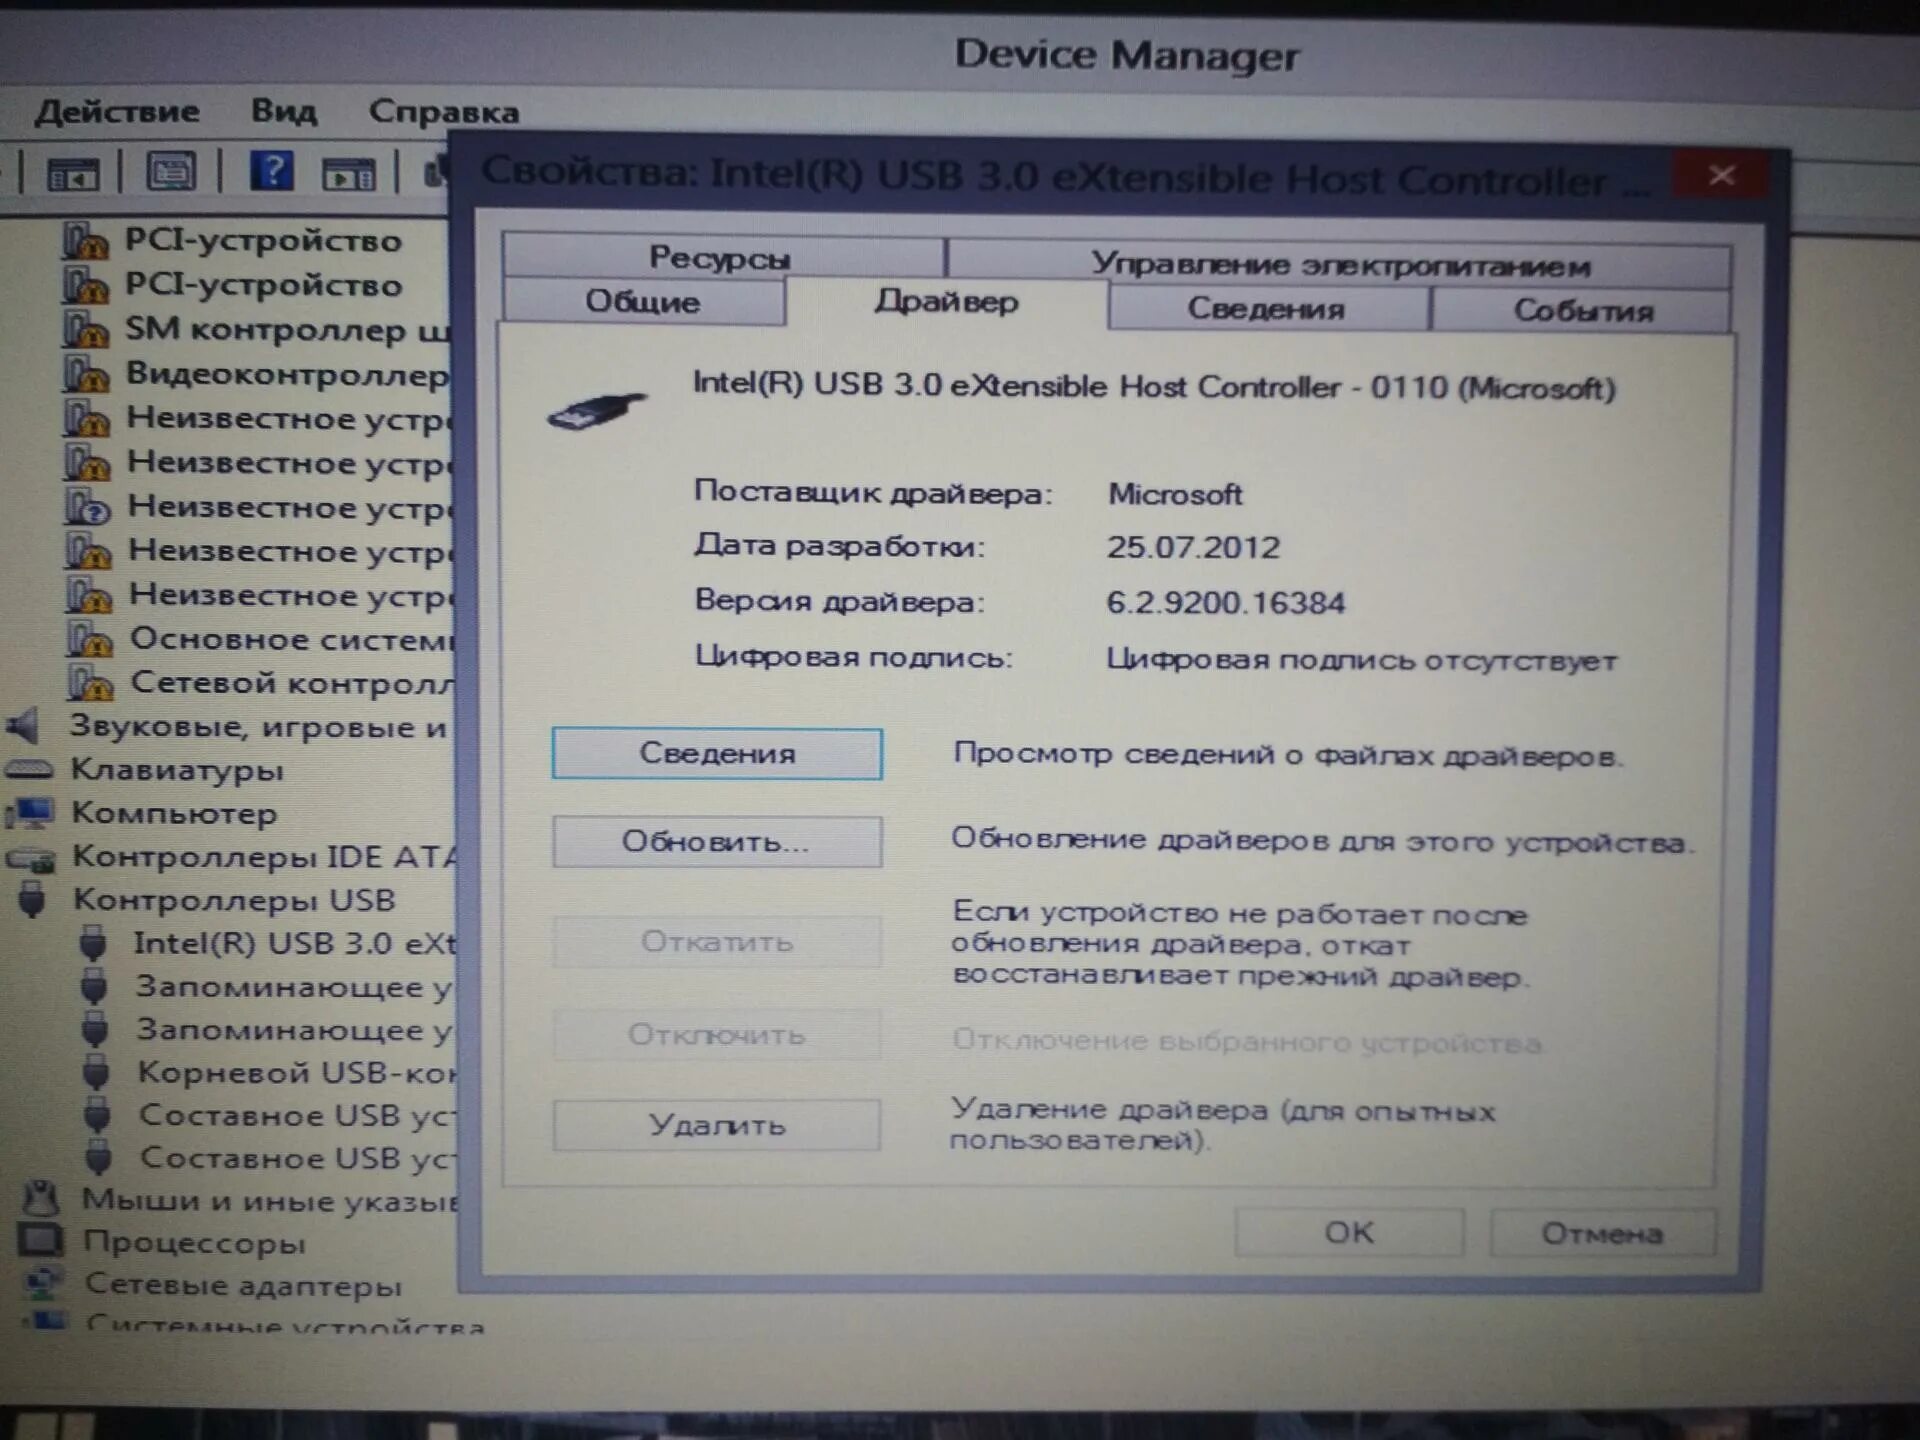Open the Действие menu

click(117, 110)
